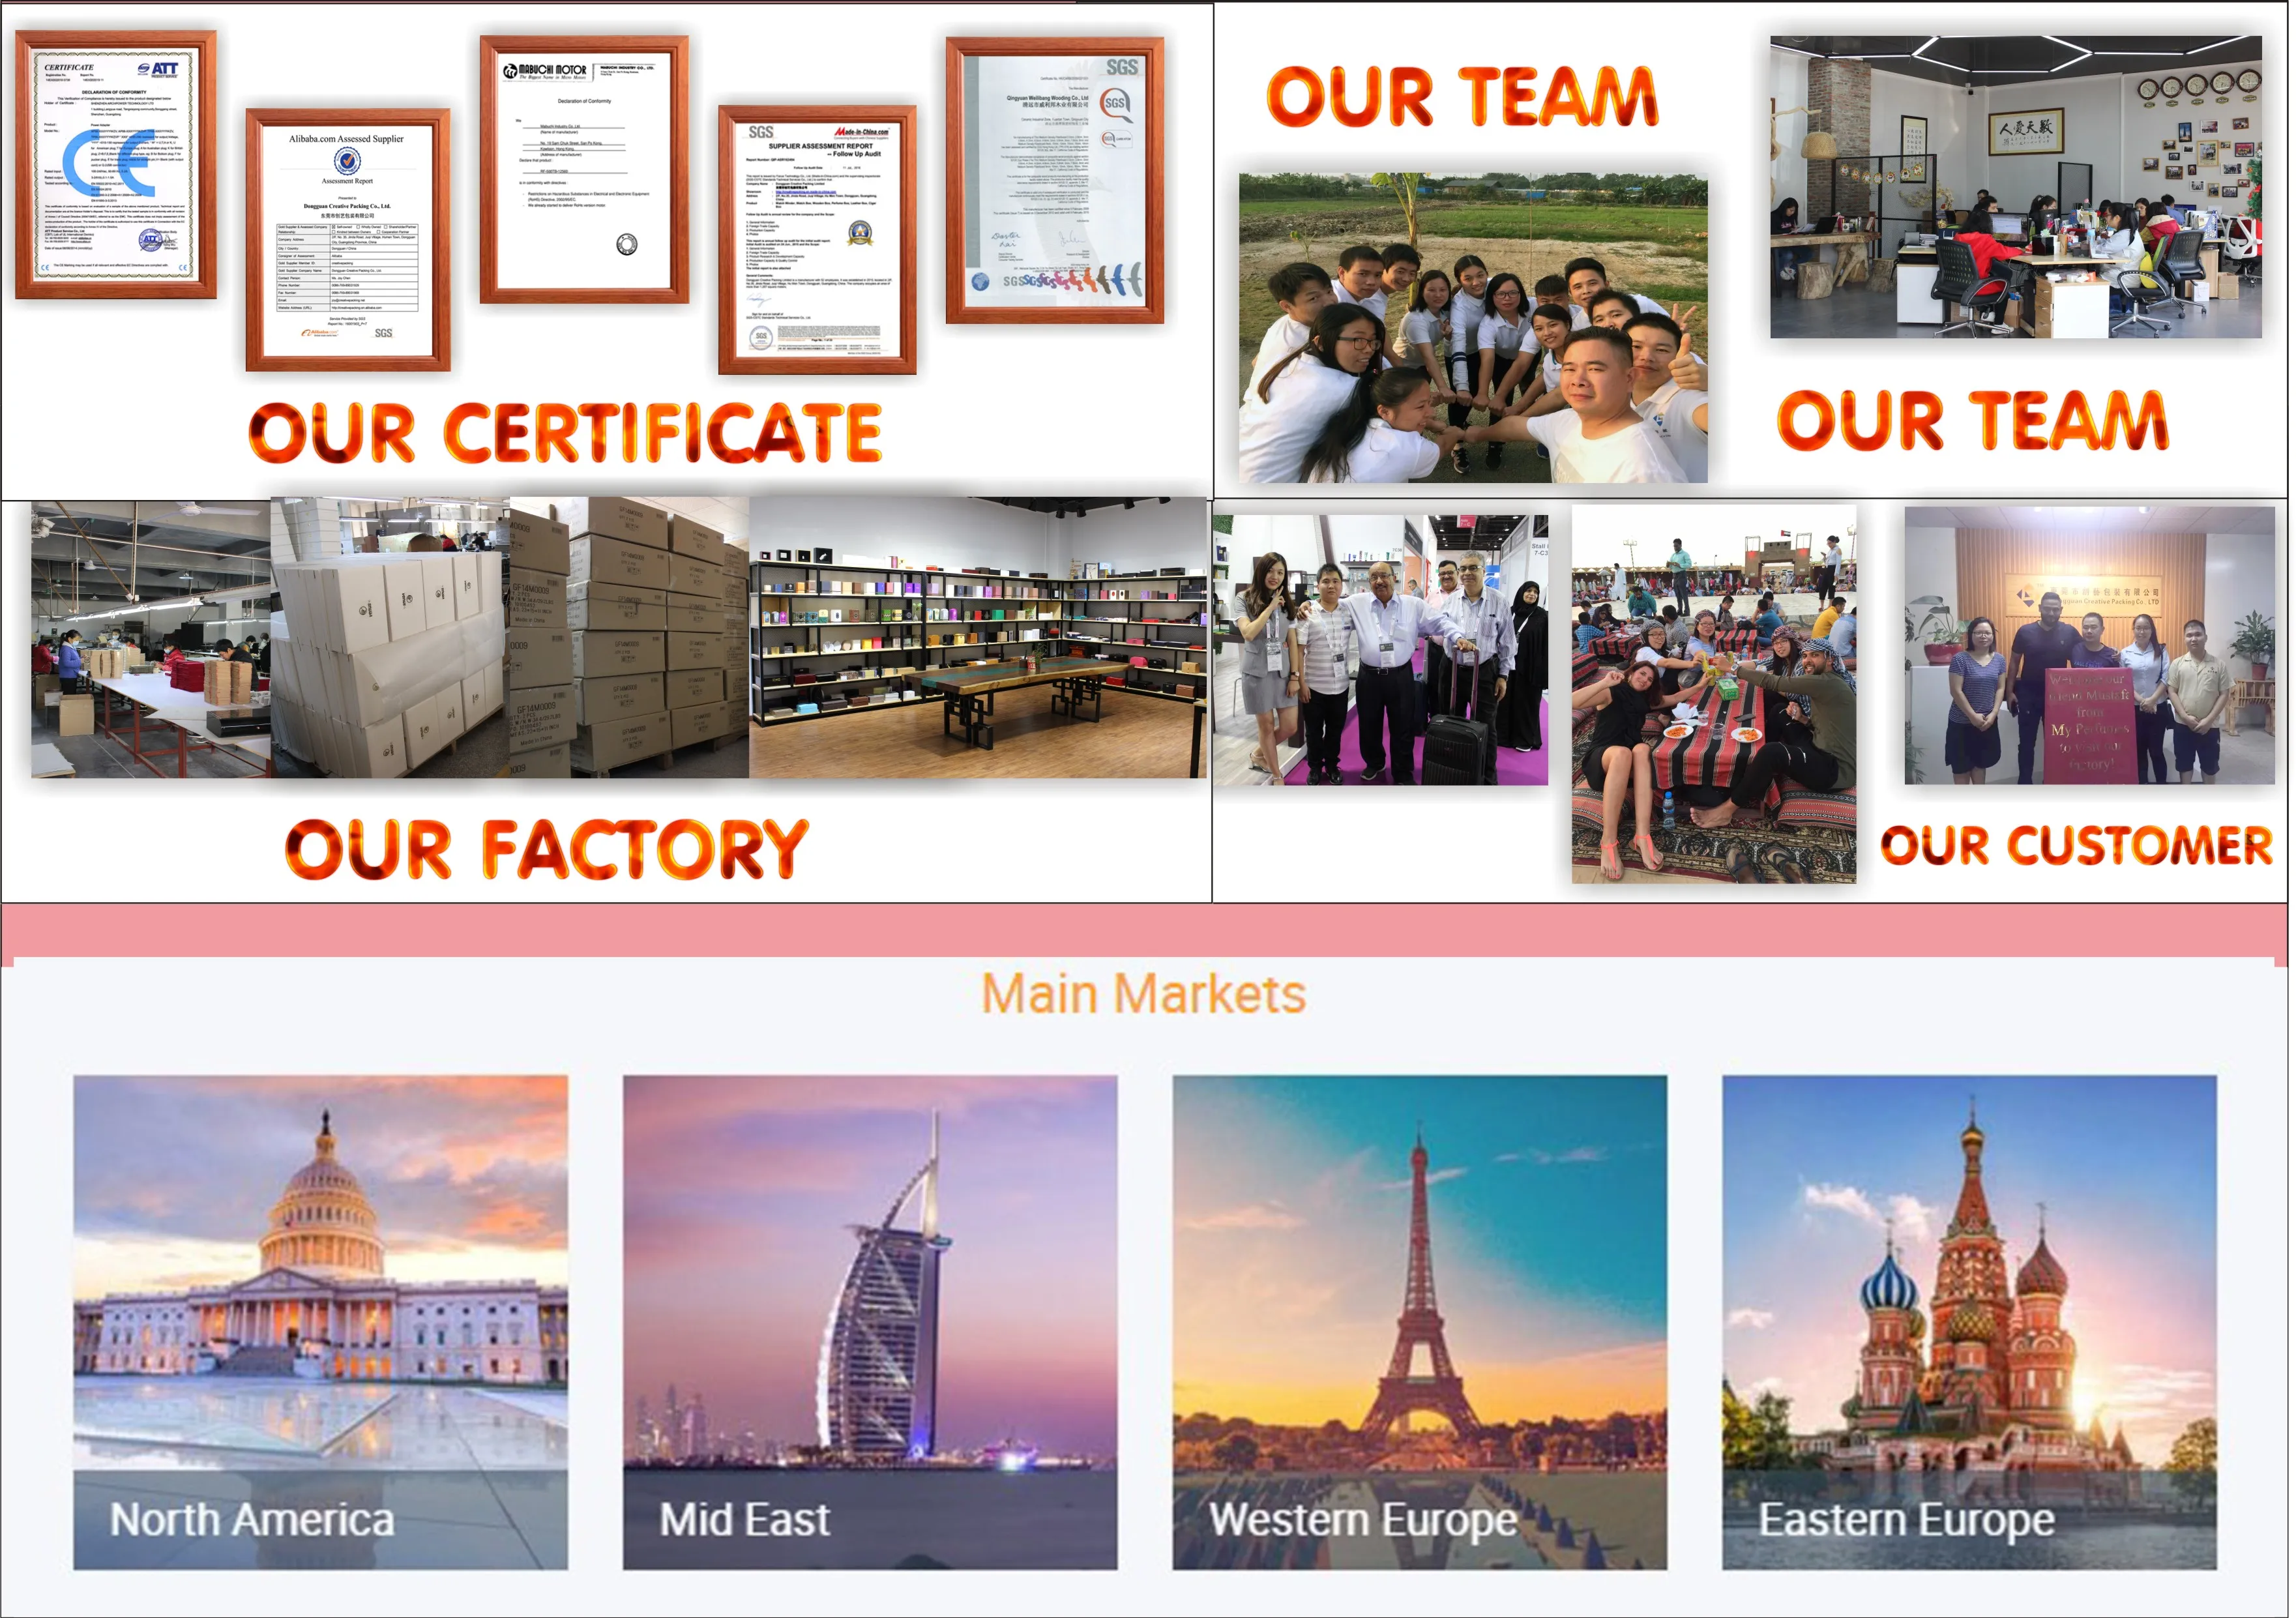Open the office workspace team photo
The width and height of the screenshot is (2296, 1618).
coord(2017,187)
